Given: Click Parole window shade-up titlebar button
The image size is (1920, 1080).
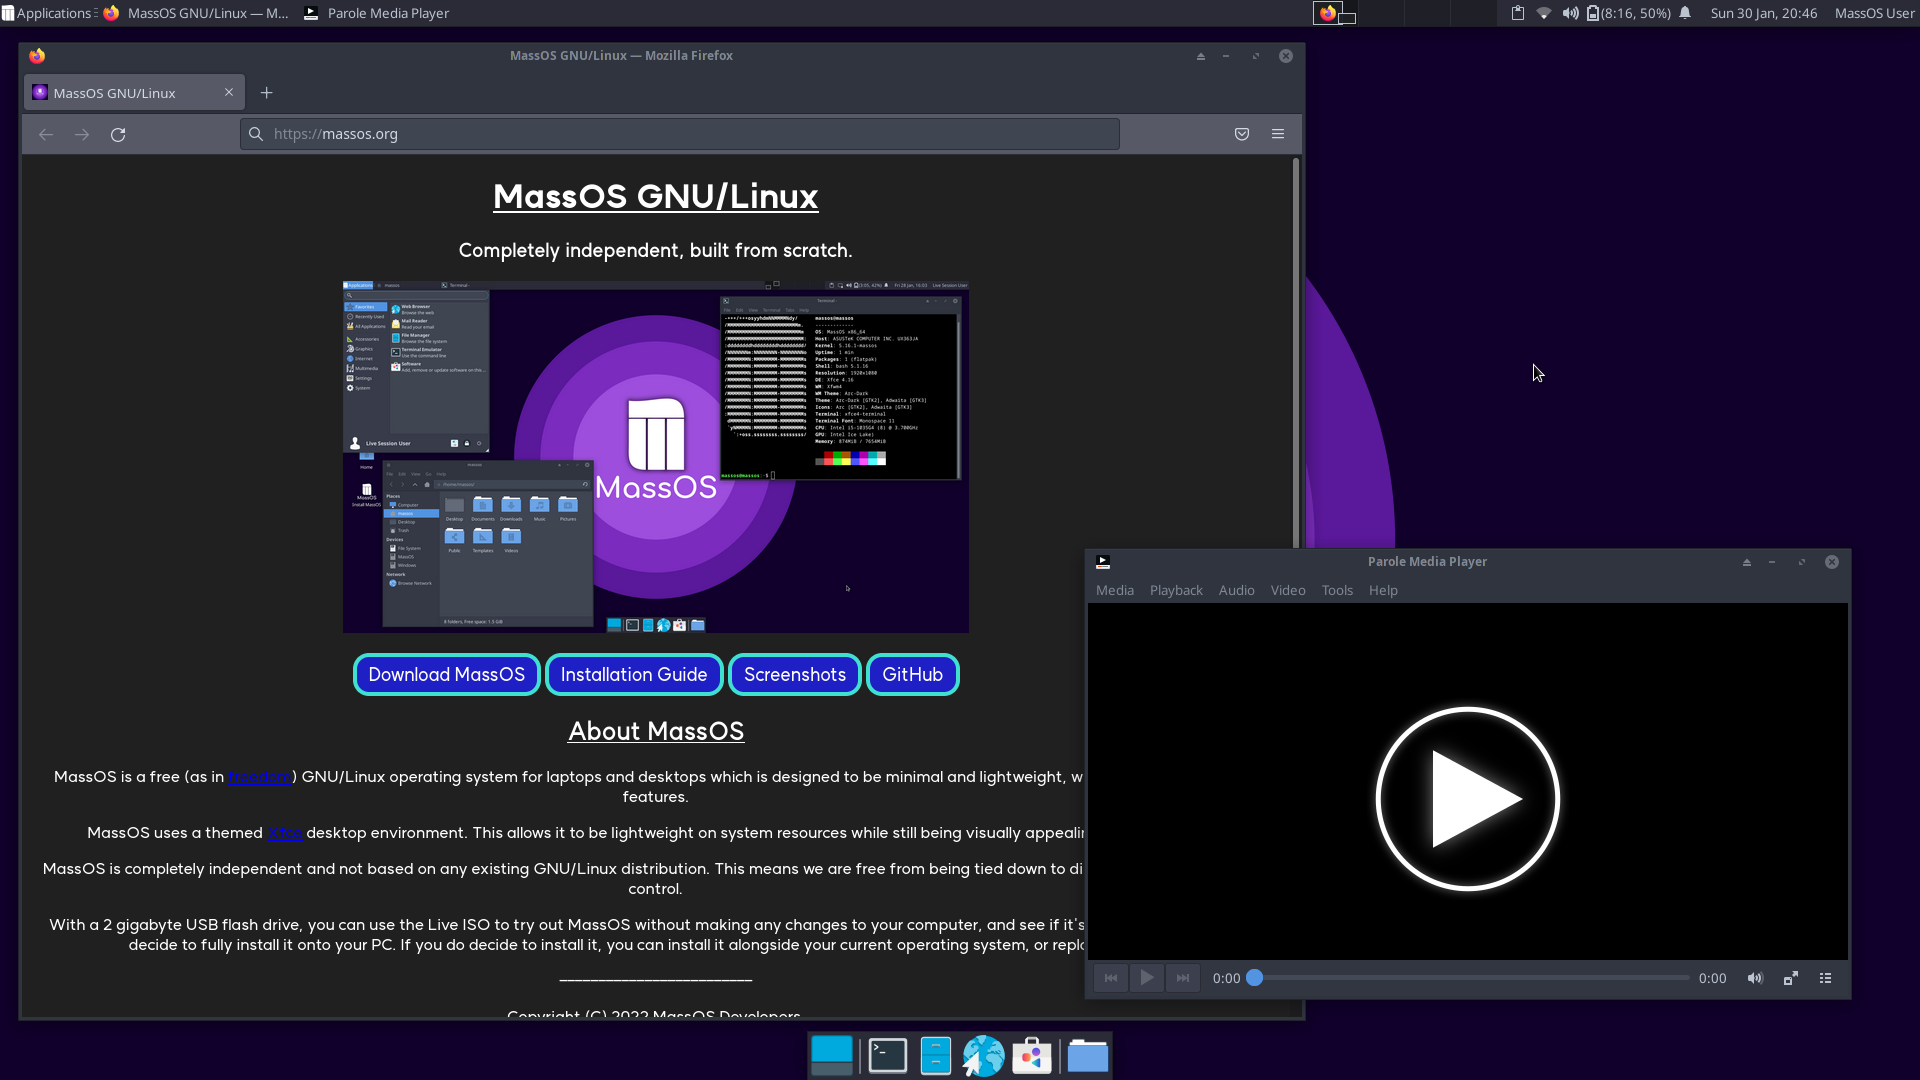Looking at the screenshot, I should point(1747,562).
